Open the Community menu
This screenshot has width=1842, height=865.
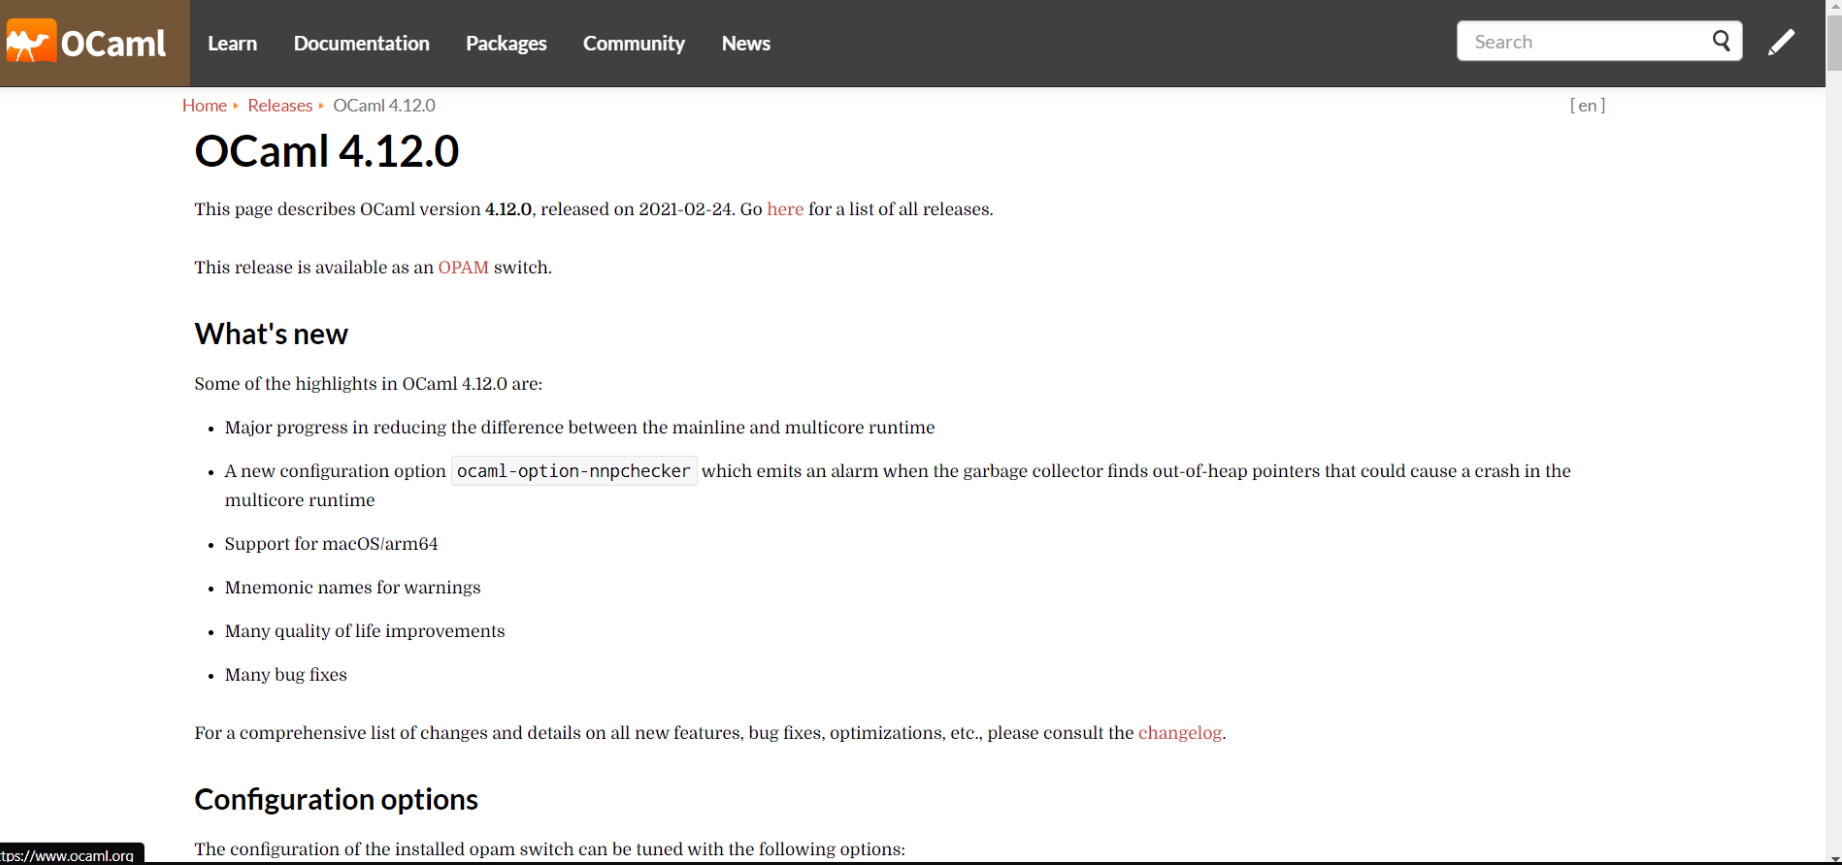[x=634, y=43]
